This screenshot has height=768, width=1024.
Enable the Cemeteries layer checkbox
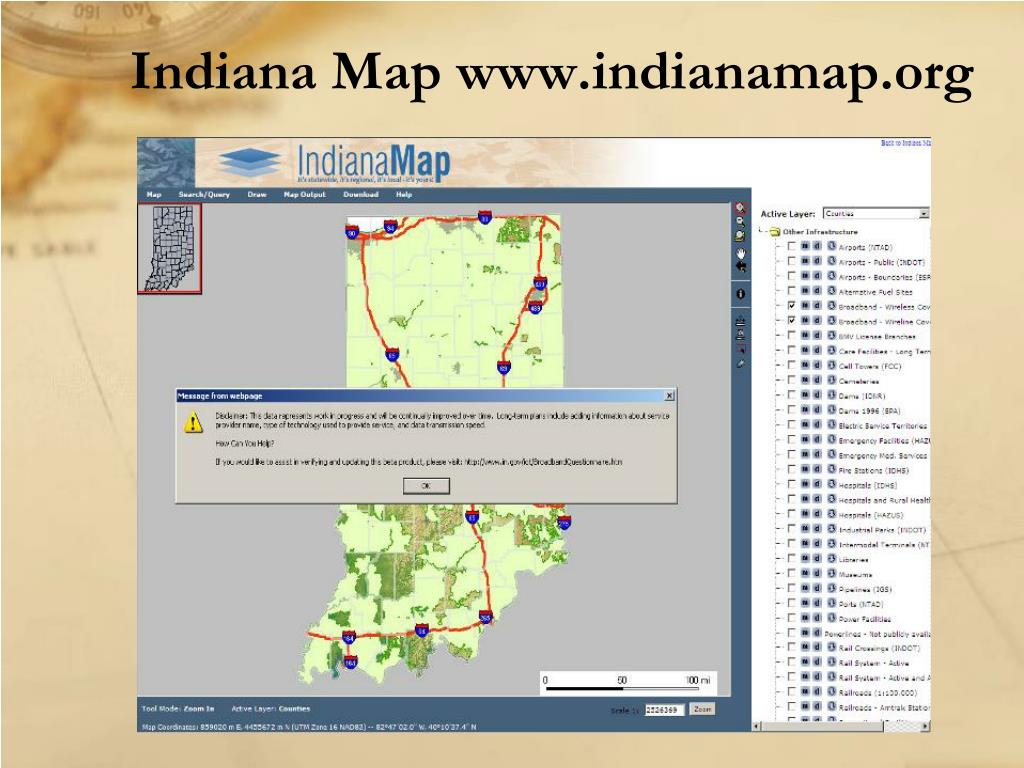pyautogui.click(x=792, y=380)
